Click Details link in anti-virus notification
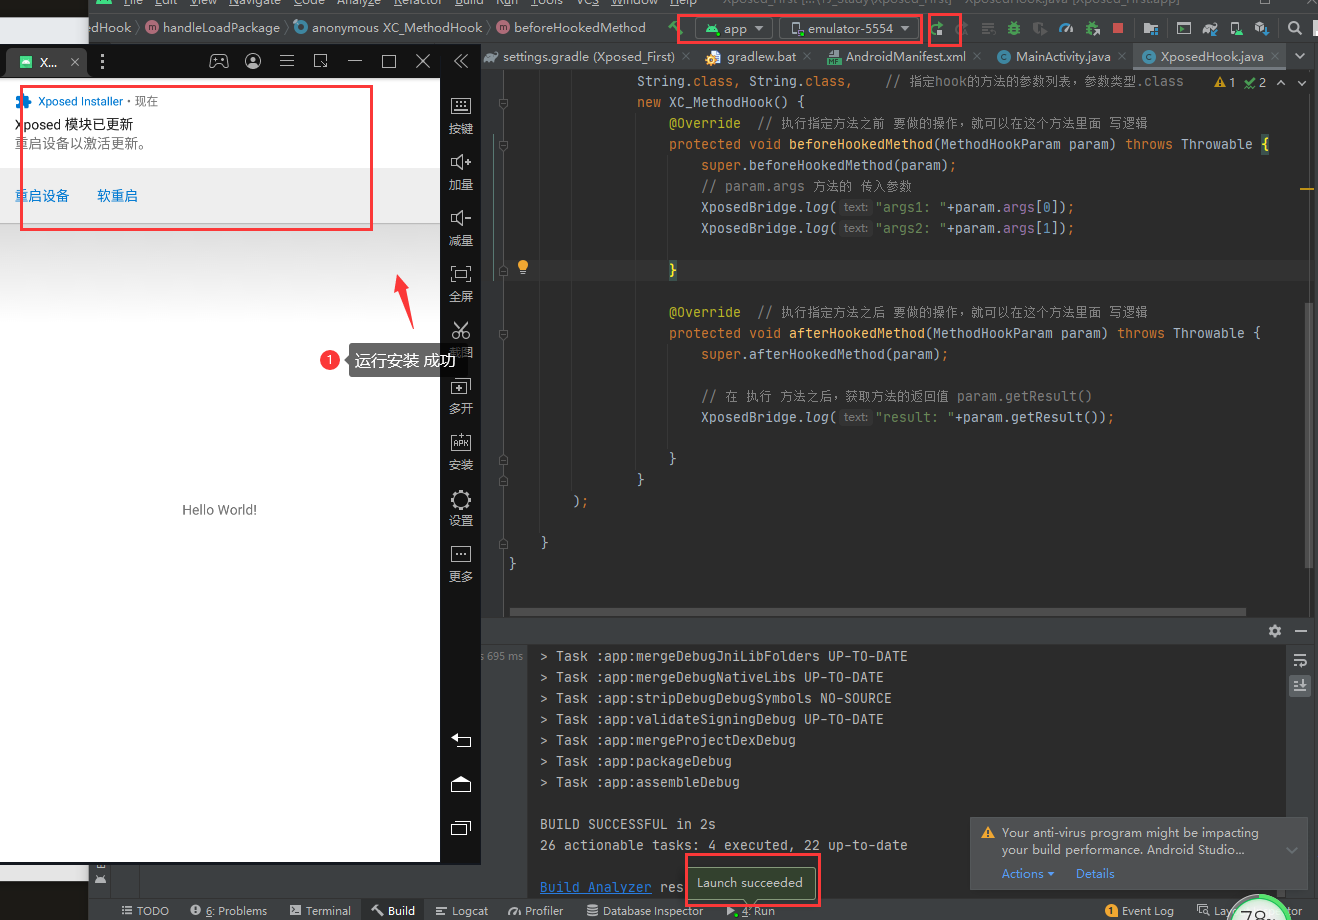Viewport: 1318px width, 920px height. click(x=1095, y=873)
